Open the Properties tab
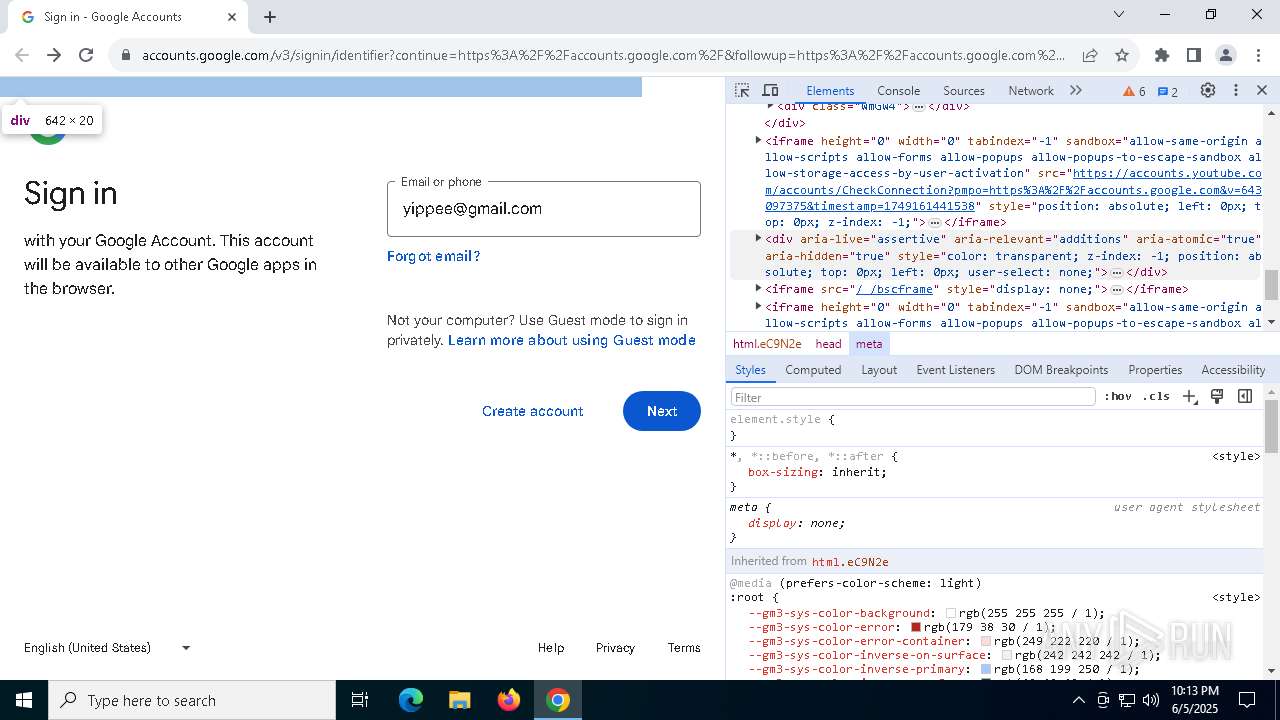1280x720 pixels. [1155, 370]
